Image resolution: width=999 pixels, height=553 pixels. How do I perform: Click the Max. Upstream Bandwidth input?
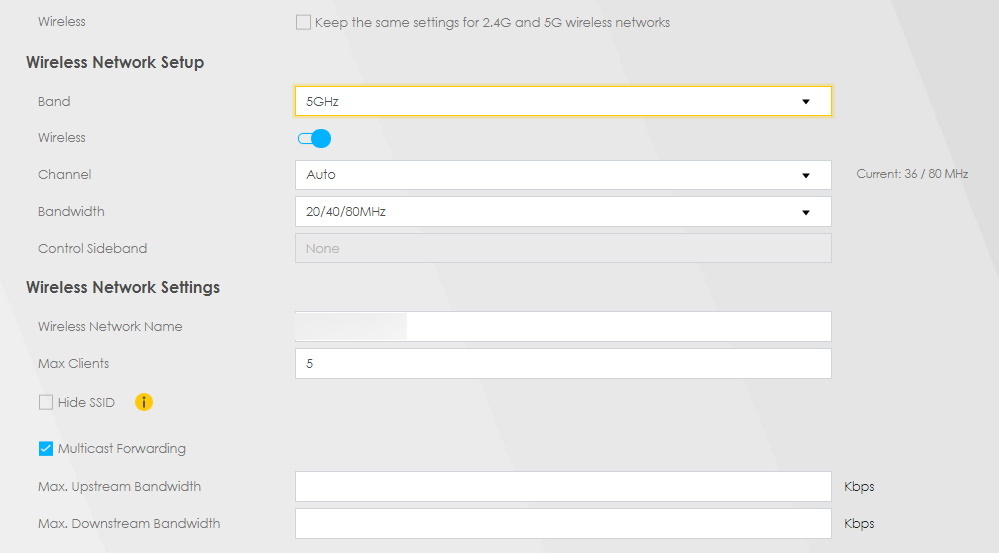tap(563, 487)
